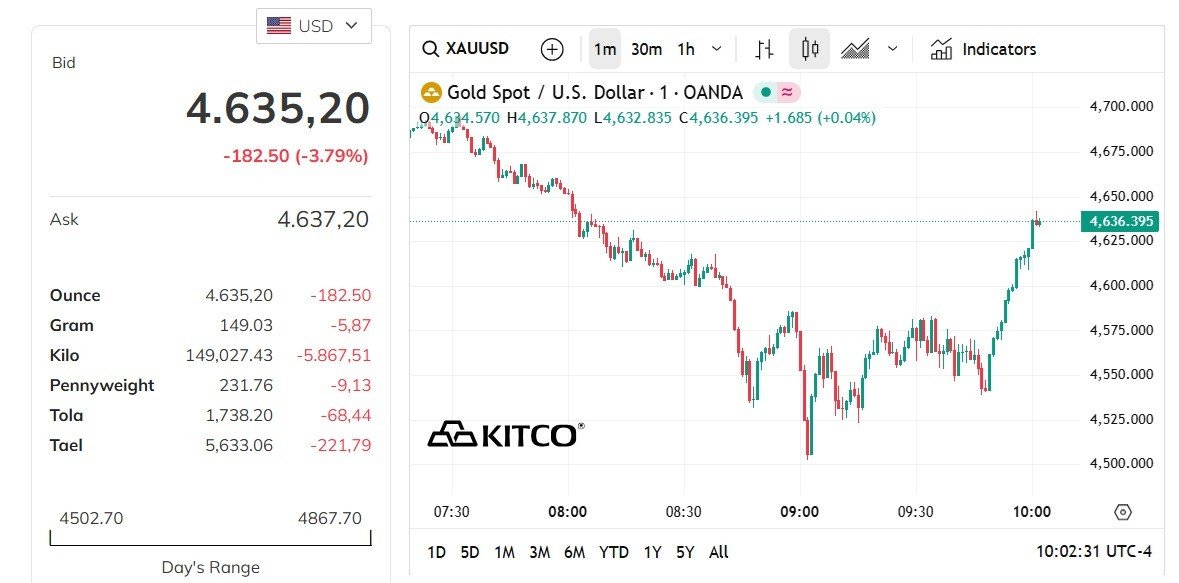This screenshot has width=1179, height=583.
Task: Click the 10:02:31 UTC-4 timezone label
Action: (1093, 552)
